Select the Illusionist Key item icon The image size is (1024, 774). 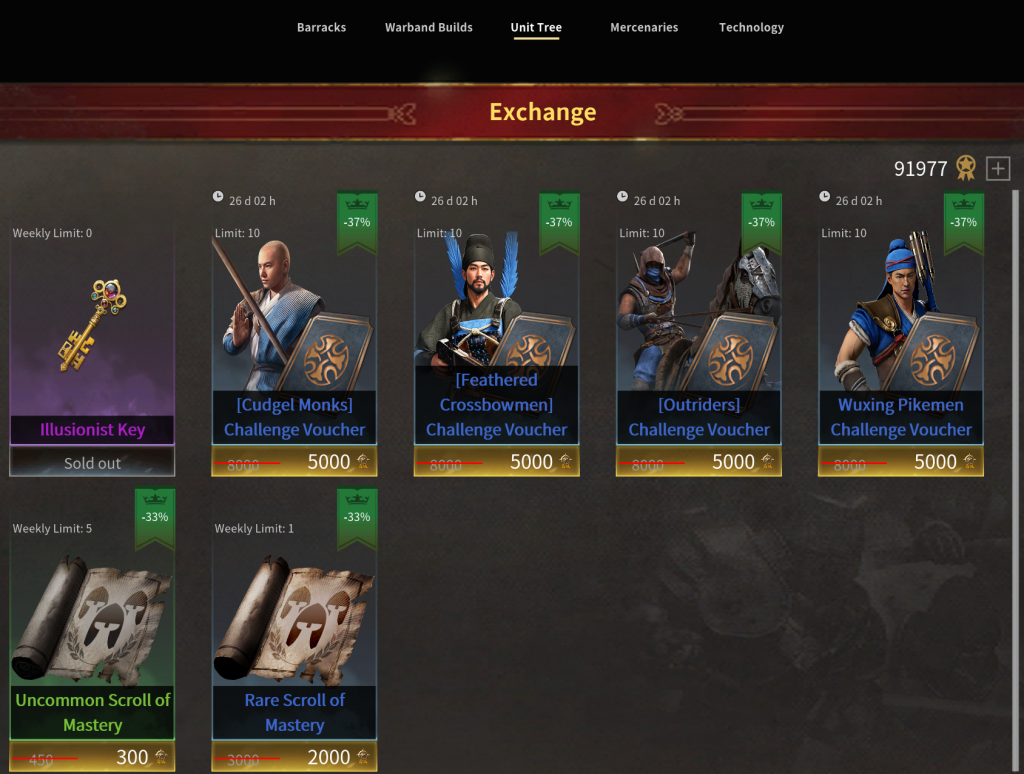92,325
